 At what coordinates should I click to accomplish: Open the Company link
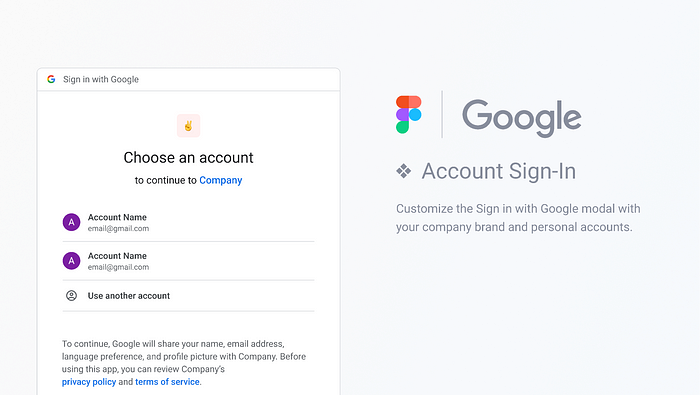221,180
